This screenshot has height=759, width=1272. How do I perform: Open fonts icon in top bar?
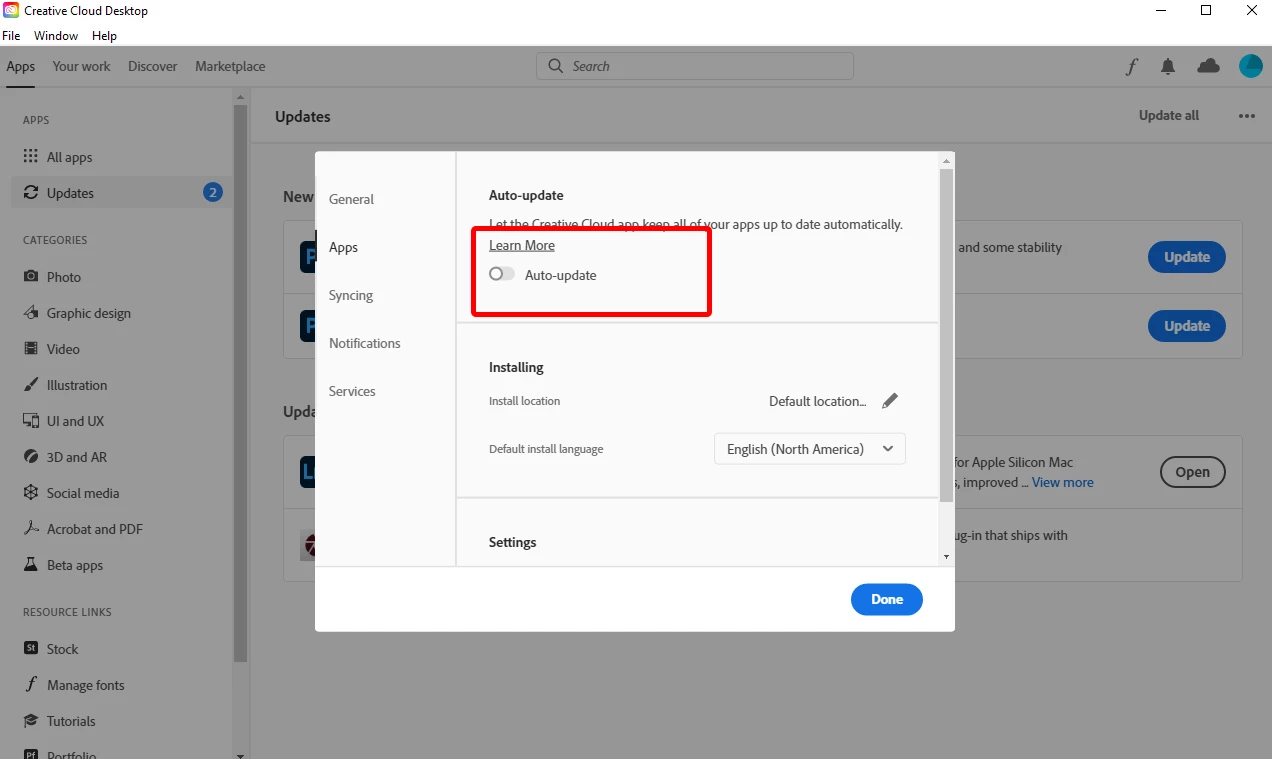click(x=1131, y=66)
